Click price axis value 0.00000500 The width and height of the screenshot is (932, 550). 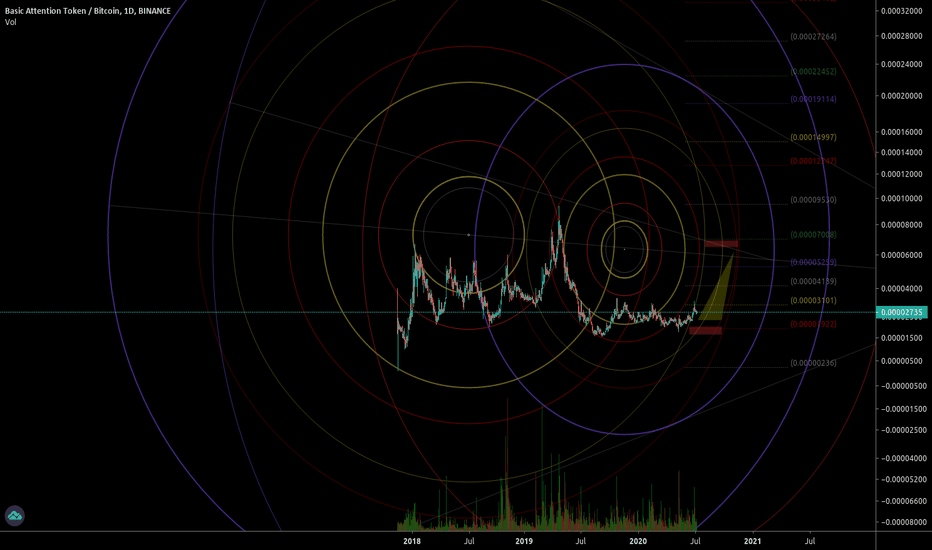click(902, 362)
